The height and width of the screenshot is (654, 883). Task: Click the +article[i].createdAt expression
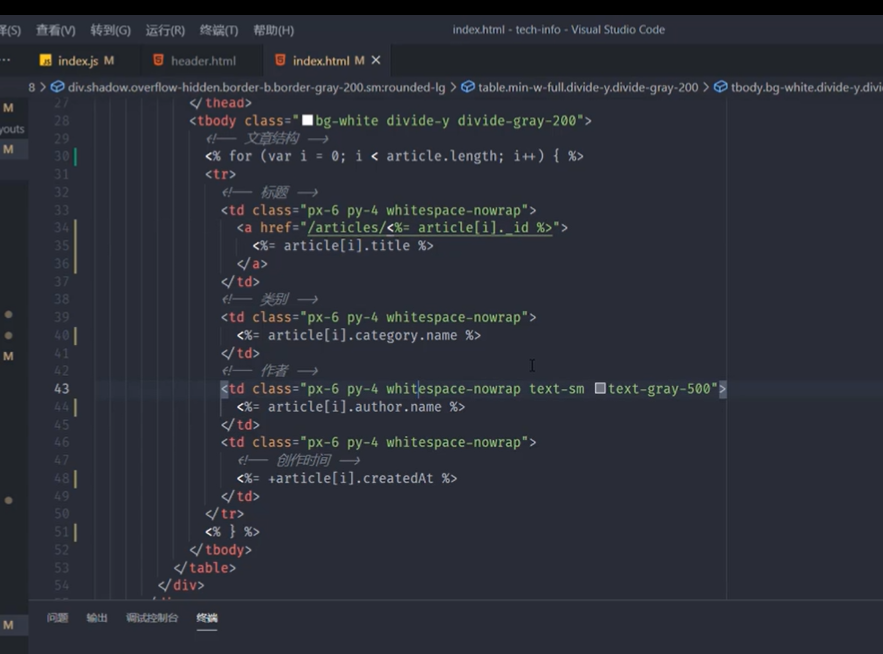point(347,478)
